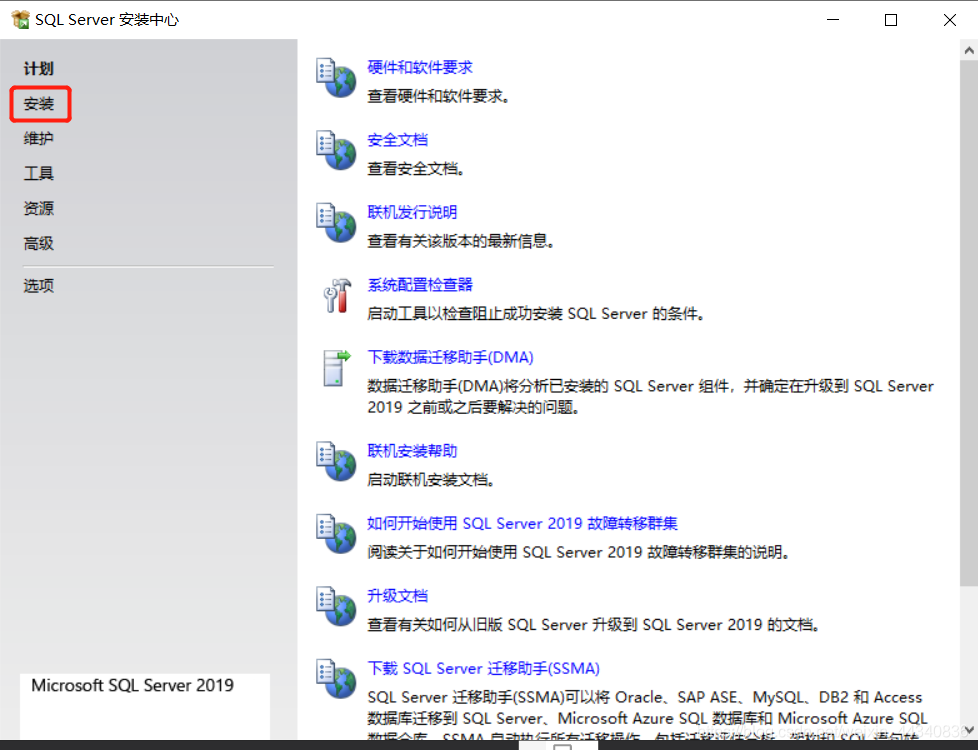The width and height of the screenshot is (978, 750).
Task: Open the 维护 section
Action: [x=39, y=139]
